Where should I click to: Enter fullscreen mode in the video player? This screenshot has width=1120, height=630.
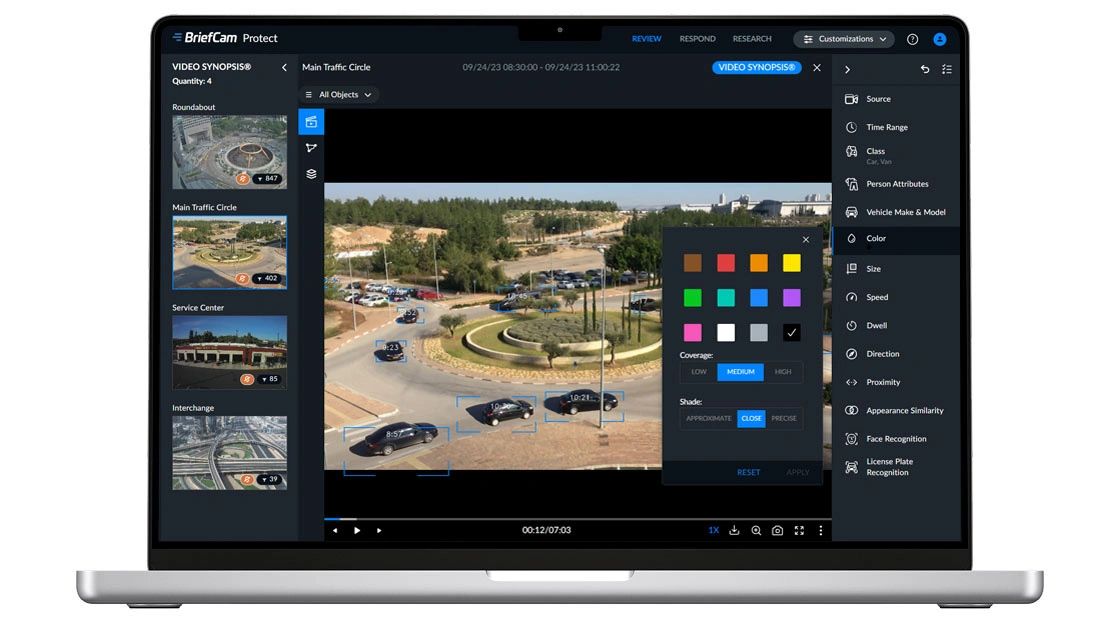coord(799,530)
